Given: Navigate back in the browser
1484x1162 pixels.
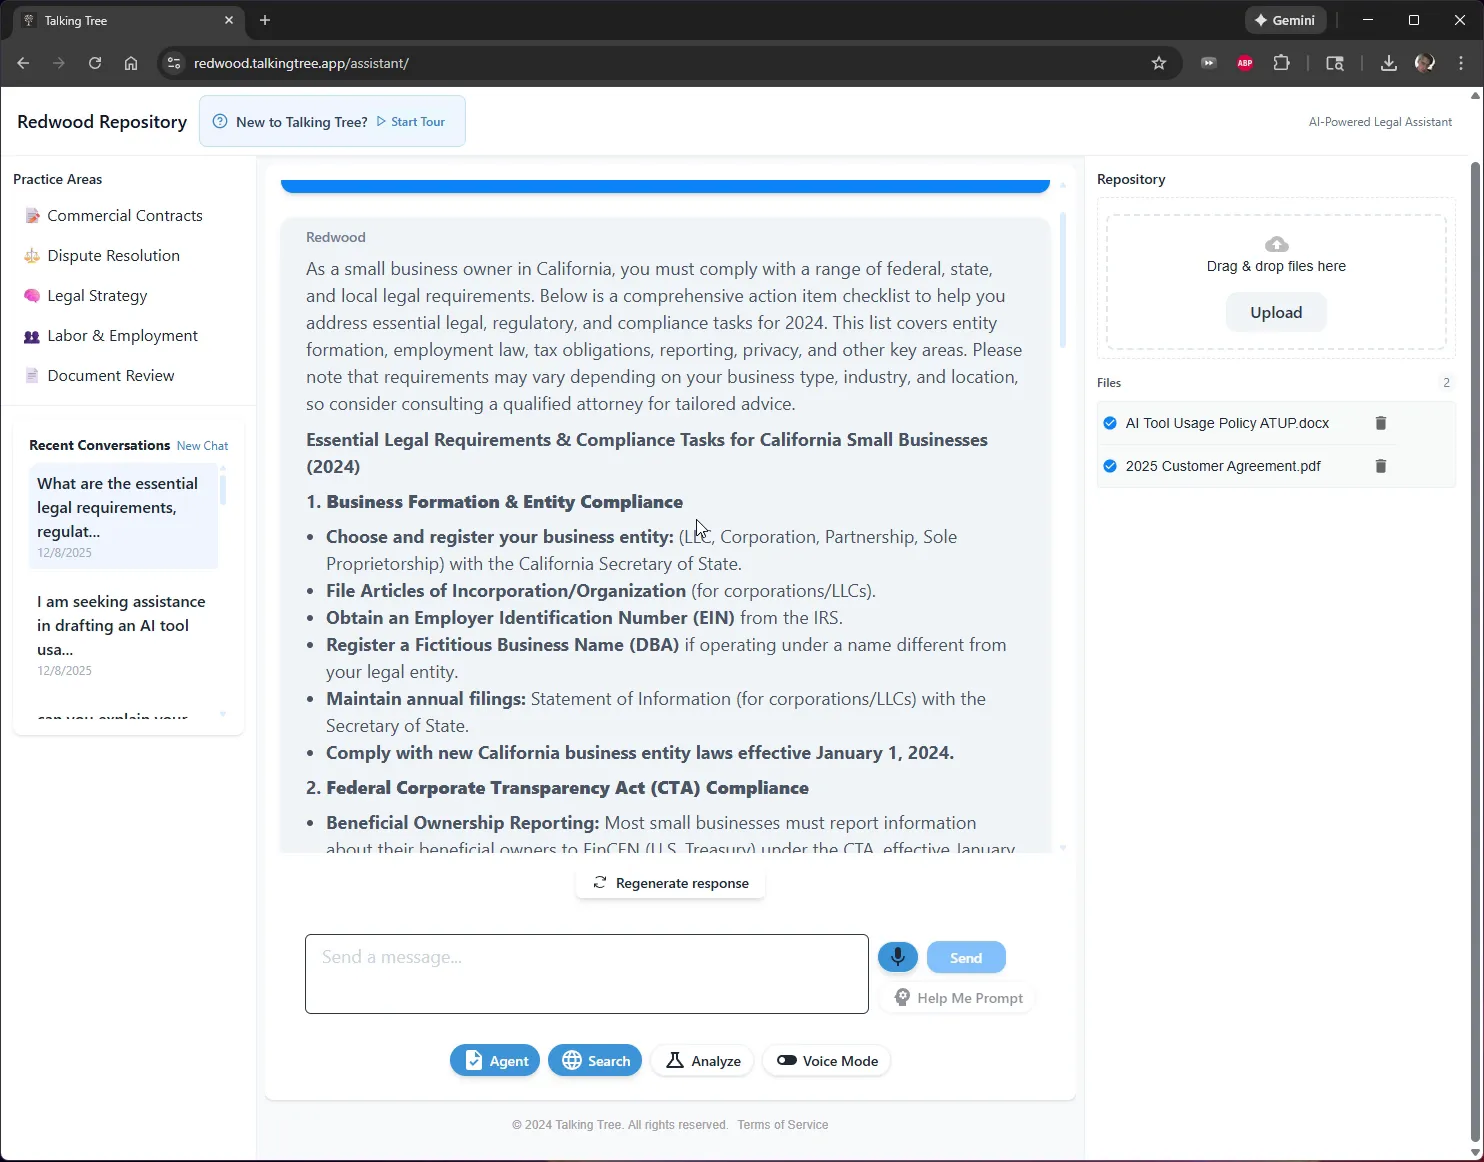Looking at the screenshot, I should [23, 63].
